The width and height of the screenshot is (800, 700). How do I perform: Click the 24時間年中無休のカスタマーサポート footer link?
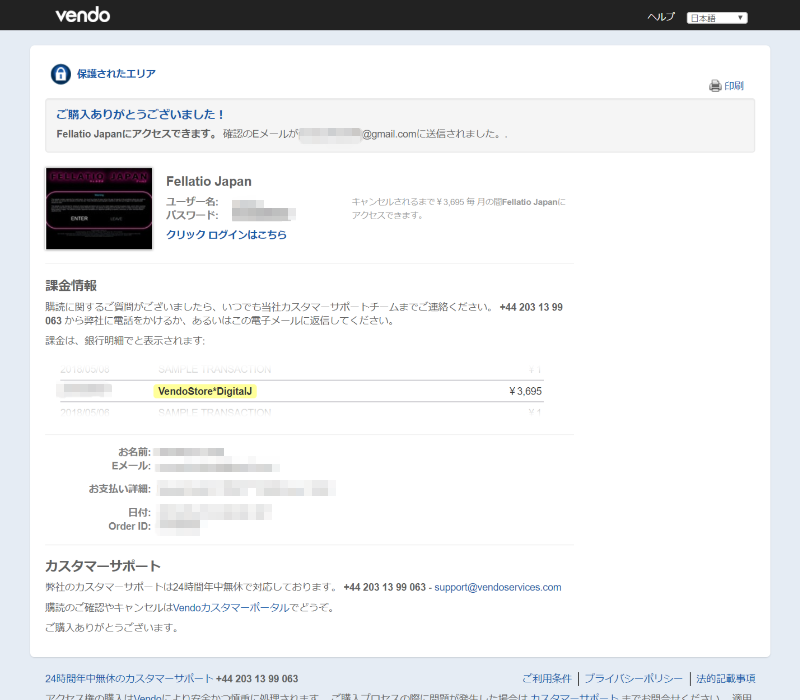pyautogui.click(x=129, y=679)
